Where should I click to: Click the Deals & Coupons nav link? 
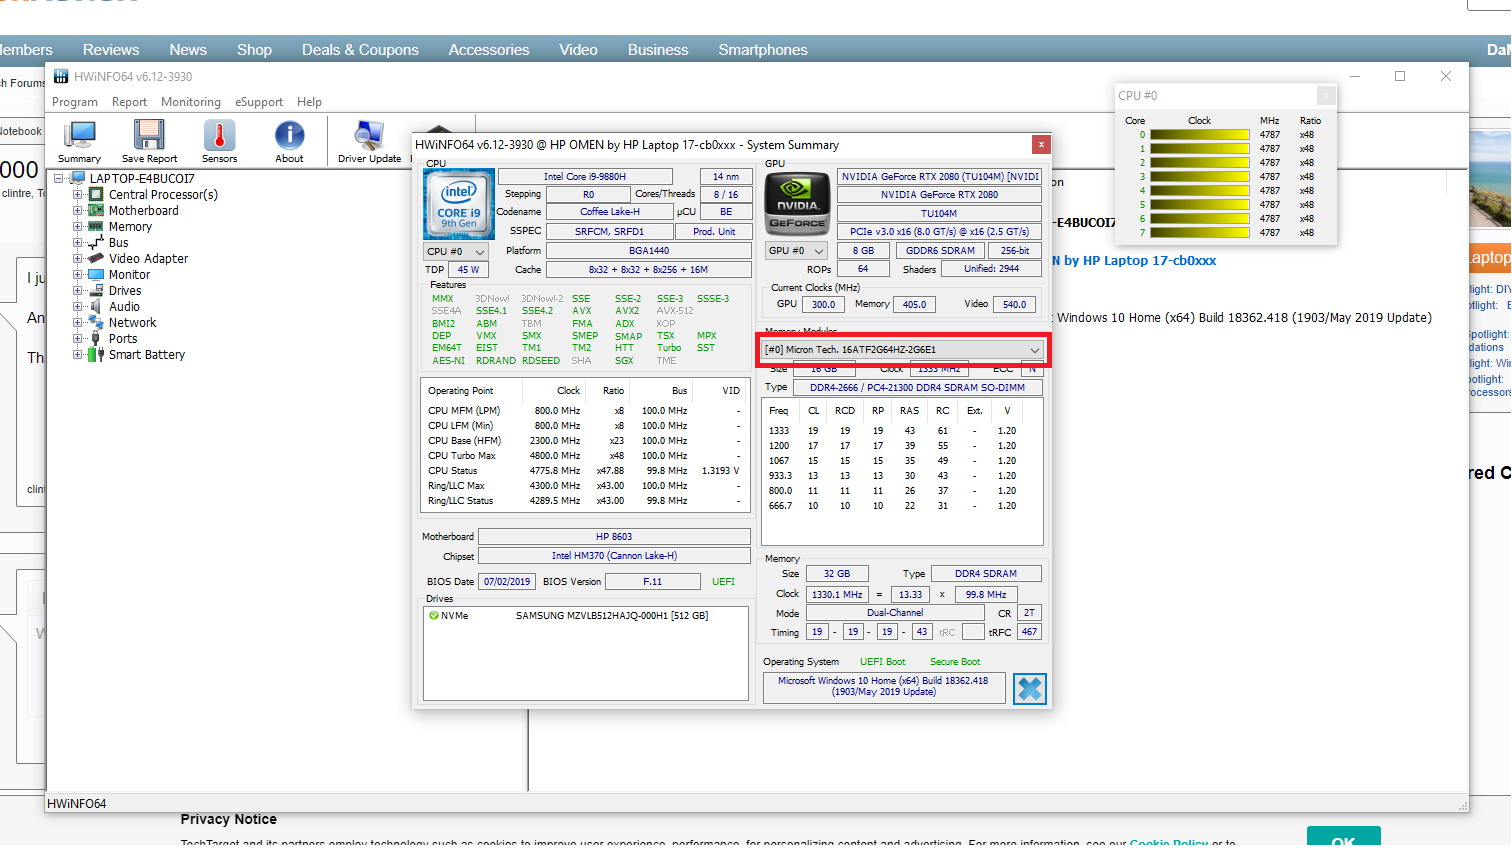click(360, 50)
